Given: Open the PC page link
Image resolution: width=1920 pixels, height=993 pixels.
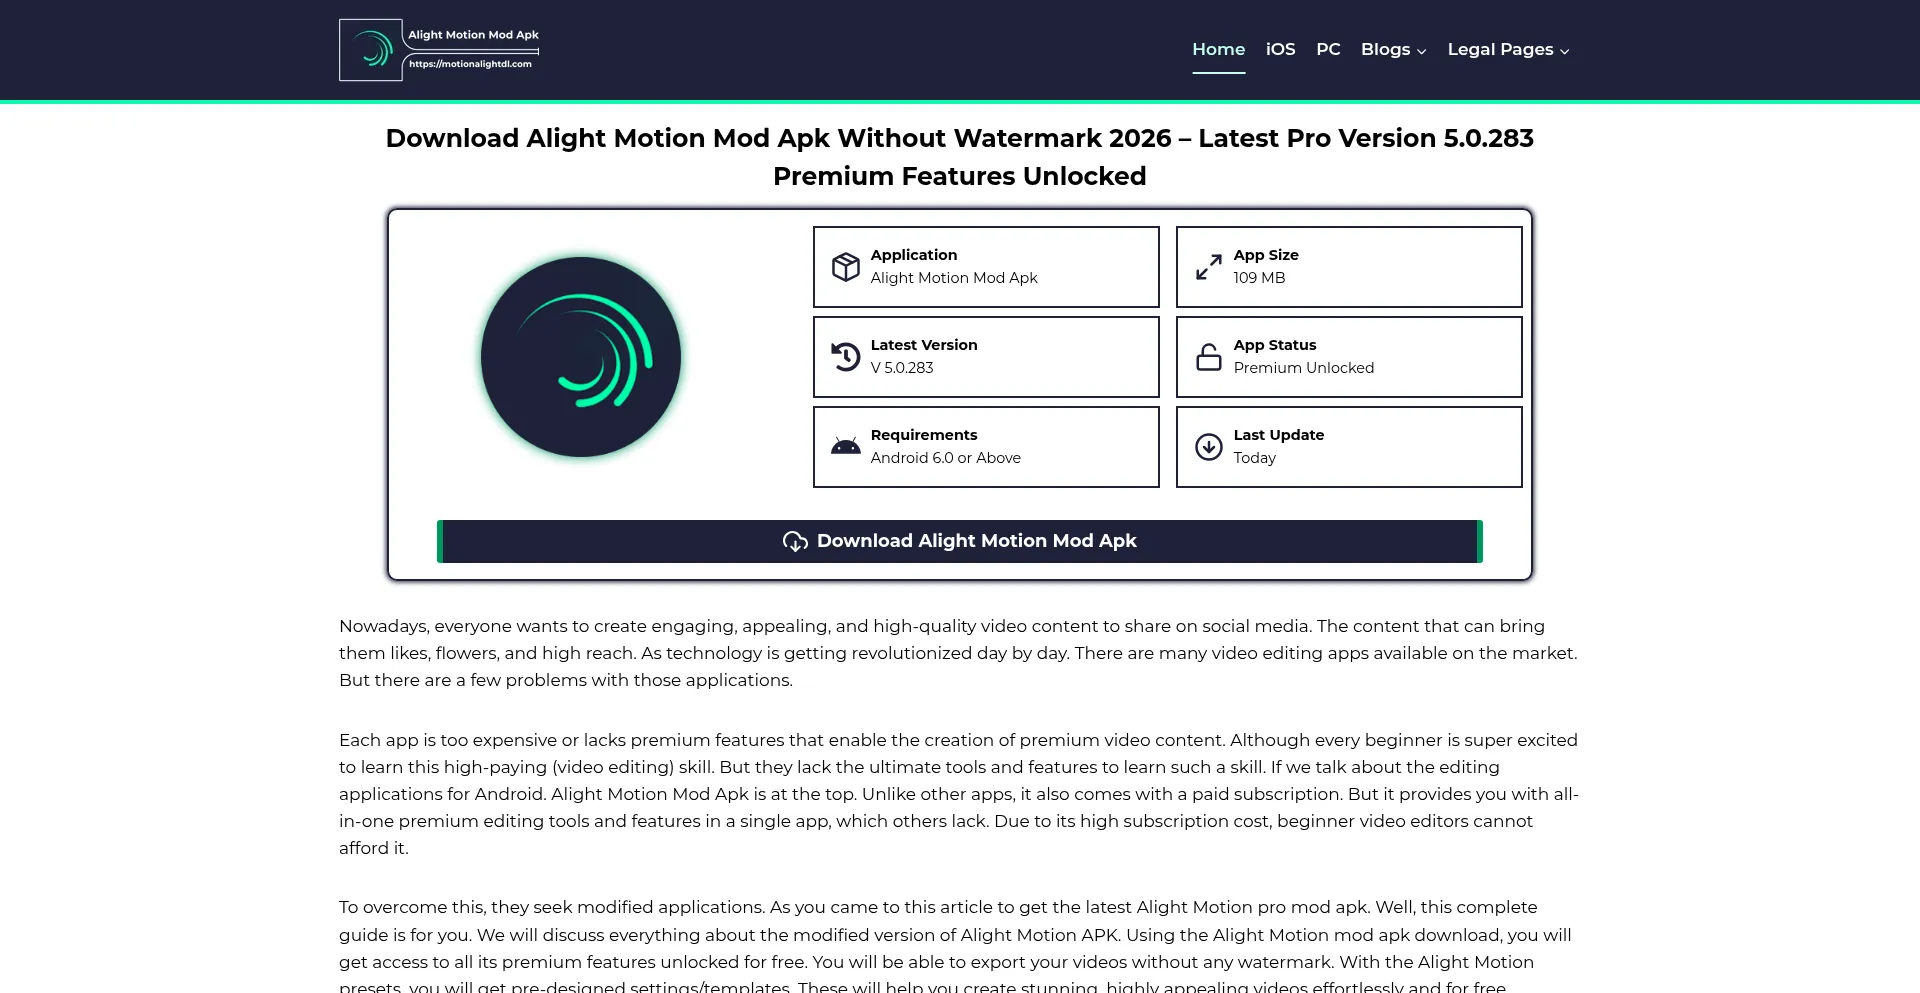Looking at the screenshot, I should point(1328,49).
